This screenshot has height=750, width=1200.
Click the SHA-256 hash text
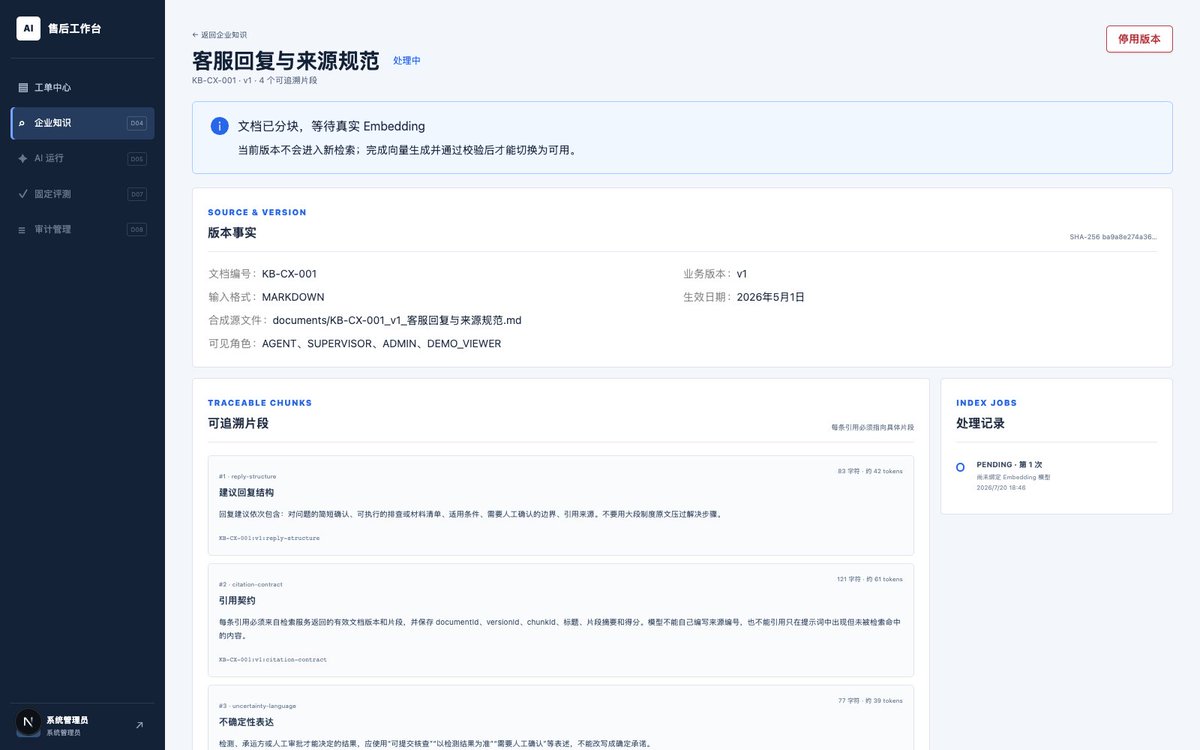(x=1113, y=237)
